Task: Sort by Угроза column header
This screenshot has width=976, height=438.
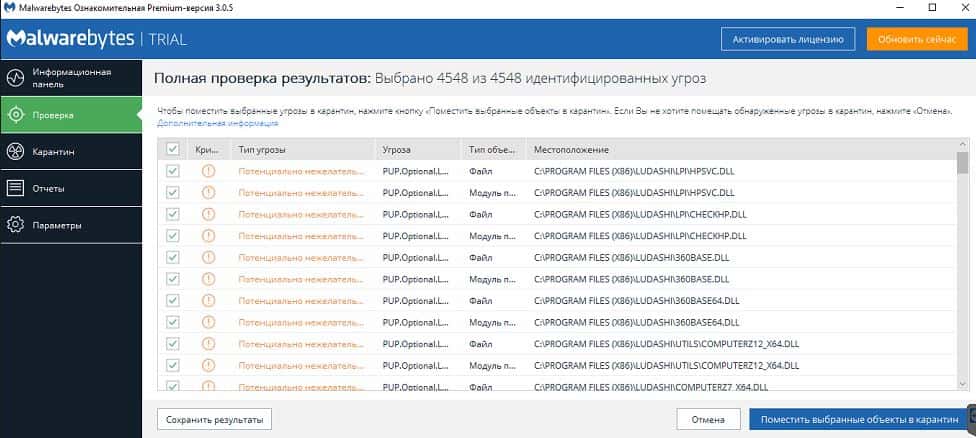Action: click(398, 149)
